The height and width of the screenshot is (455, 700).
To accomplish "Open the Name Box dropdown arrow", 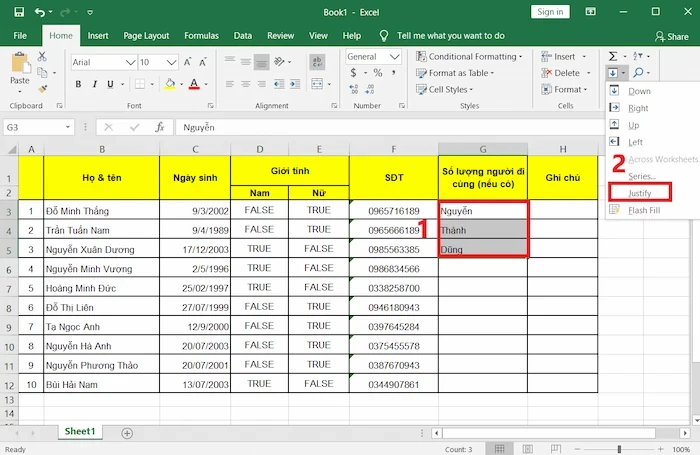I will pyautogui.click(x=67, y=127).
